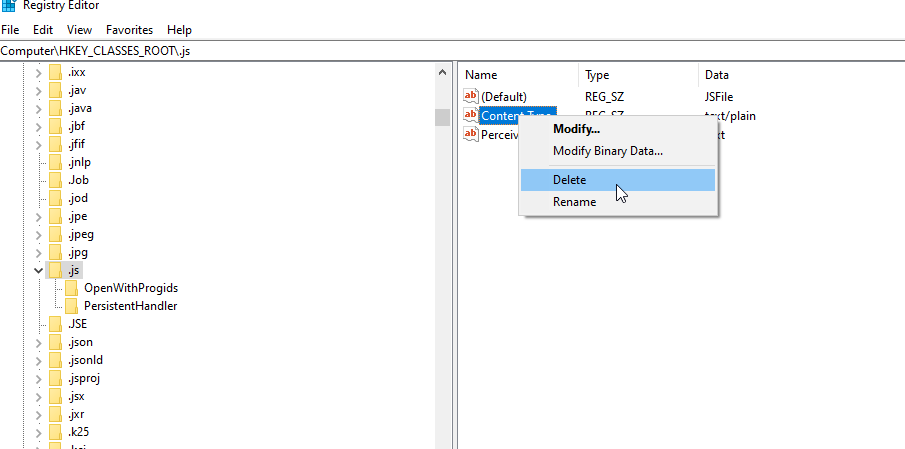Click the PerceivedType string value icon
This screenshot has width=905, height=449.
pos(472,134)
